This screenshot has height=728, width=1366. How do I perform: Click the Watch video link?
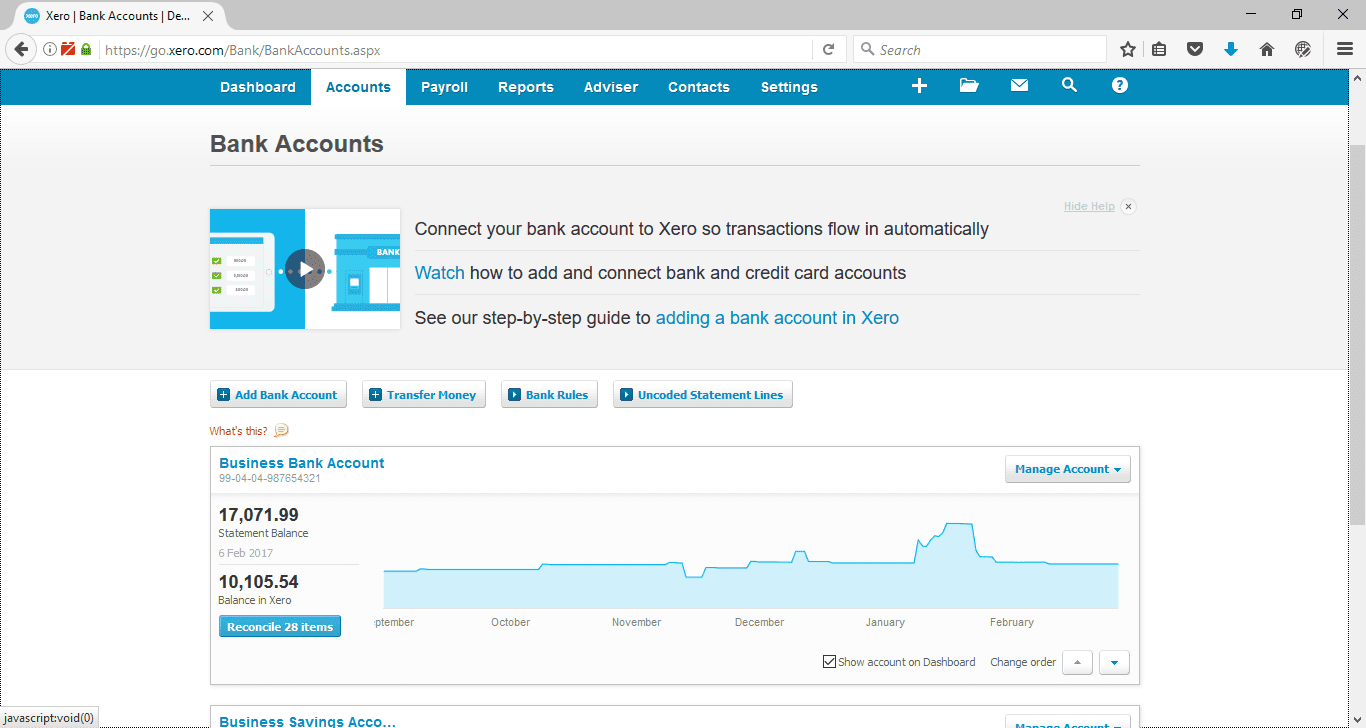(x=440, y=273)
